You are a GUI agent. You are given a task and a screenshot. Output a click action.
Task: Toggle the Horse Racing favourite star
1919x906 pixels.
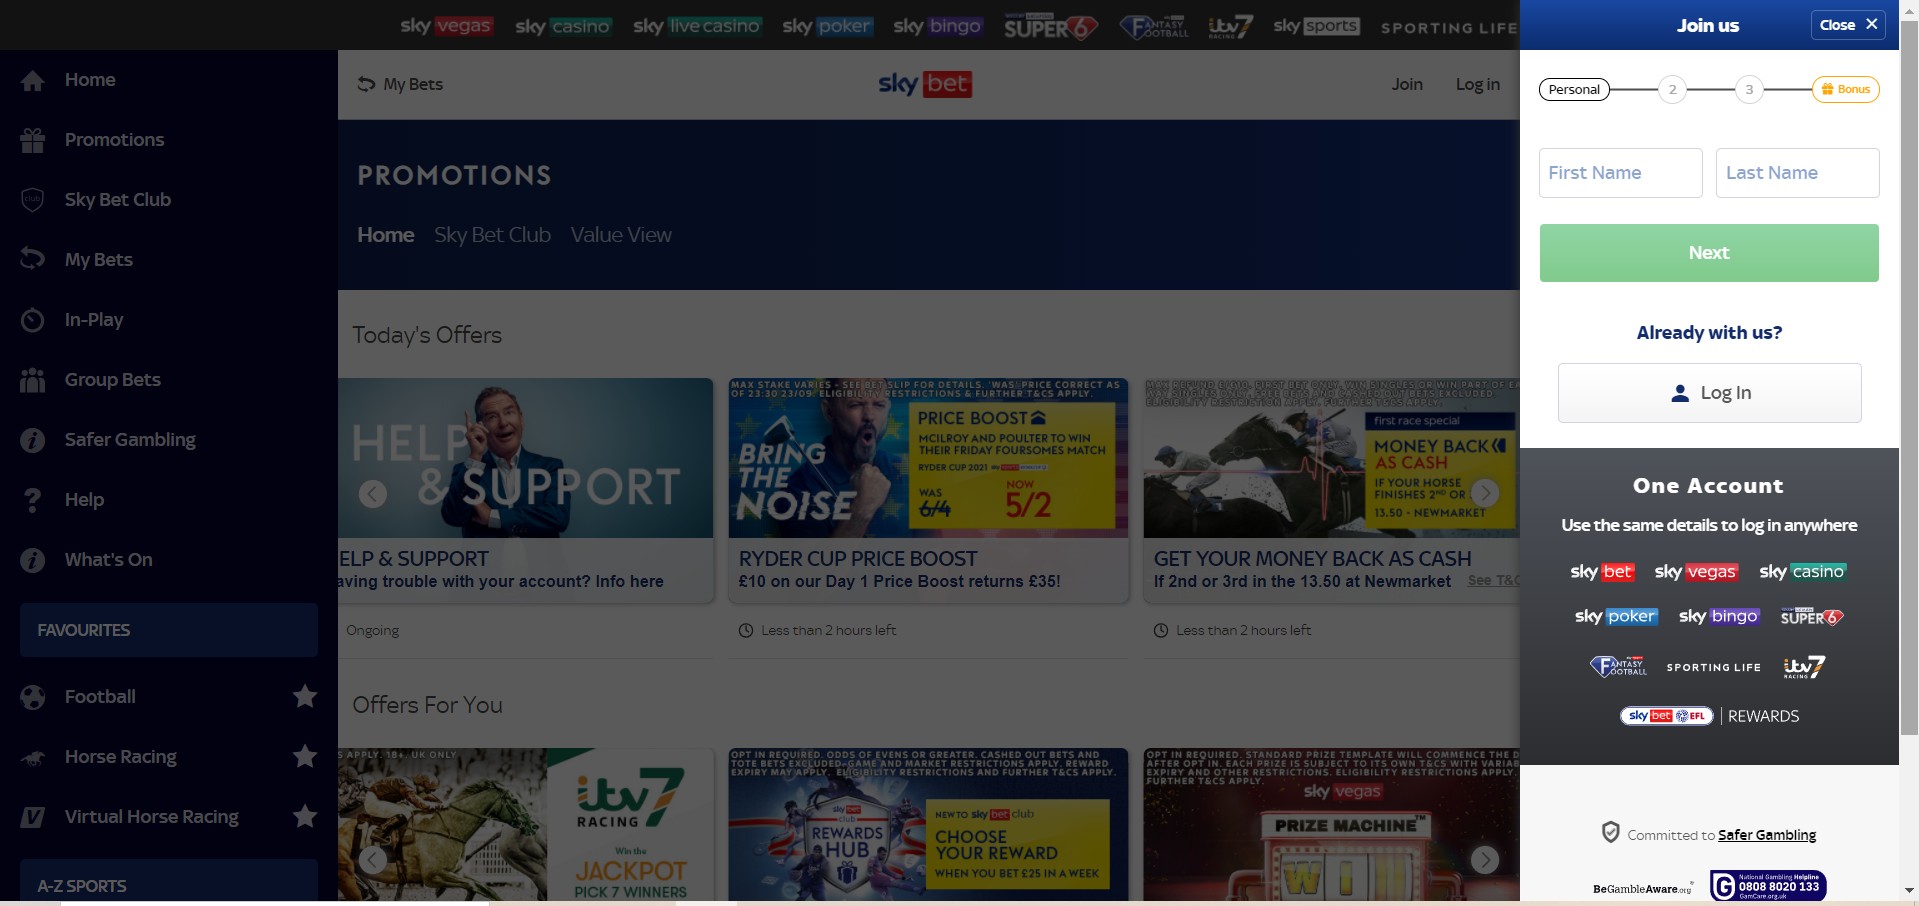click(305, 756)
